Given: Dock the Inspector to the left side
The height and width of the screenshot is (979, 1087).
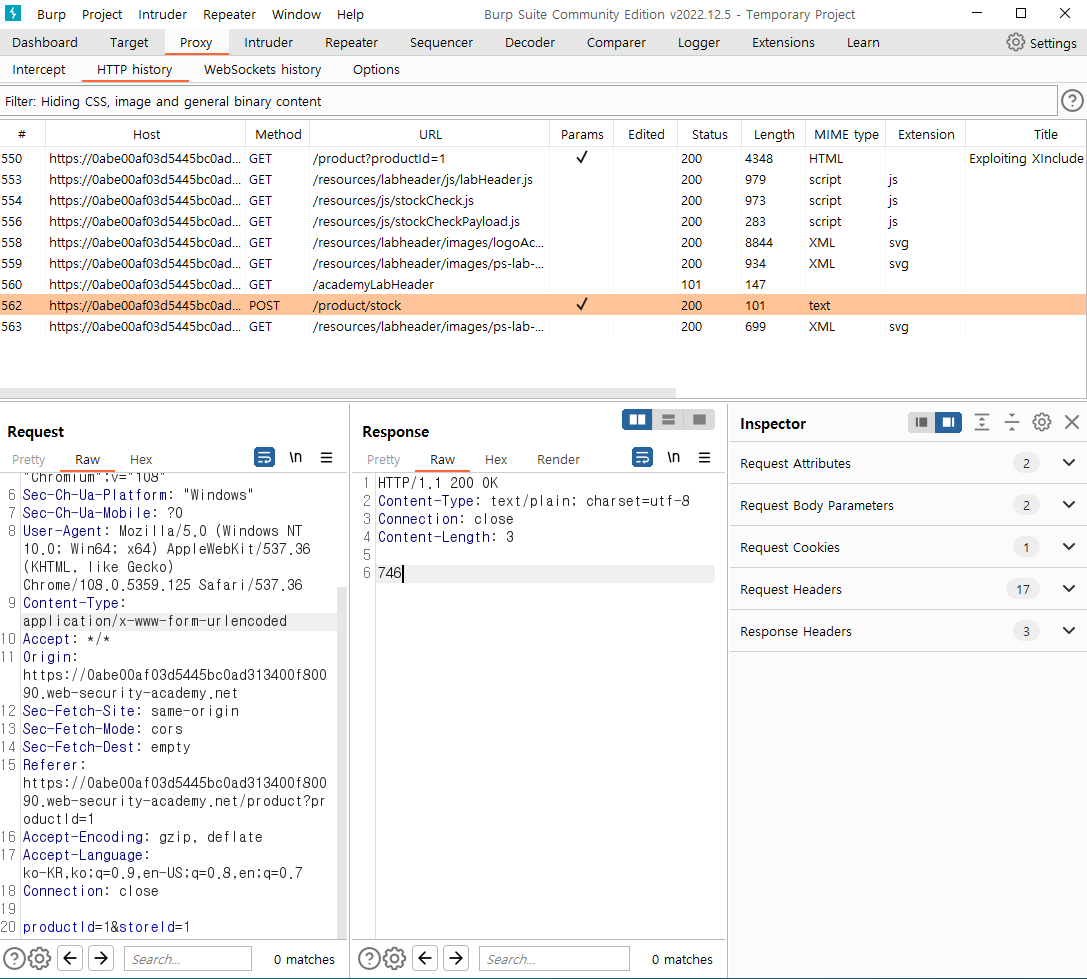Looking at the screenshot, I should coord(921,422).
